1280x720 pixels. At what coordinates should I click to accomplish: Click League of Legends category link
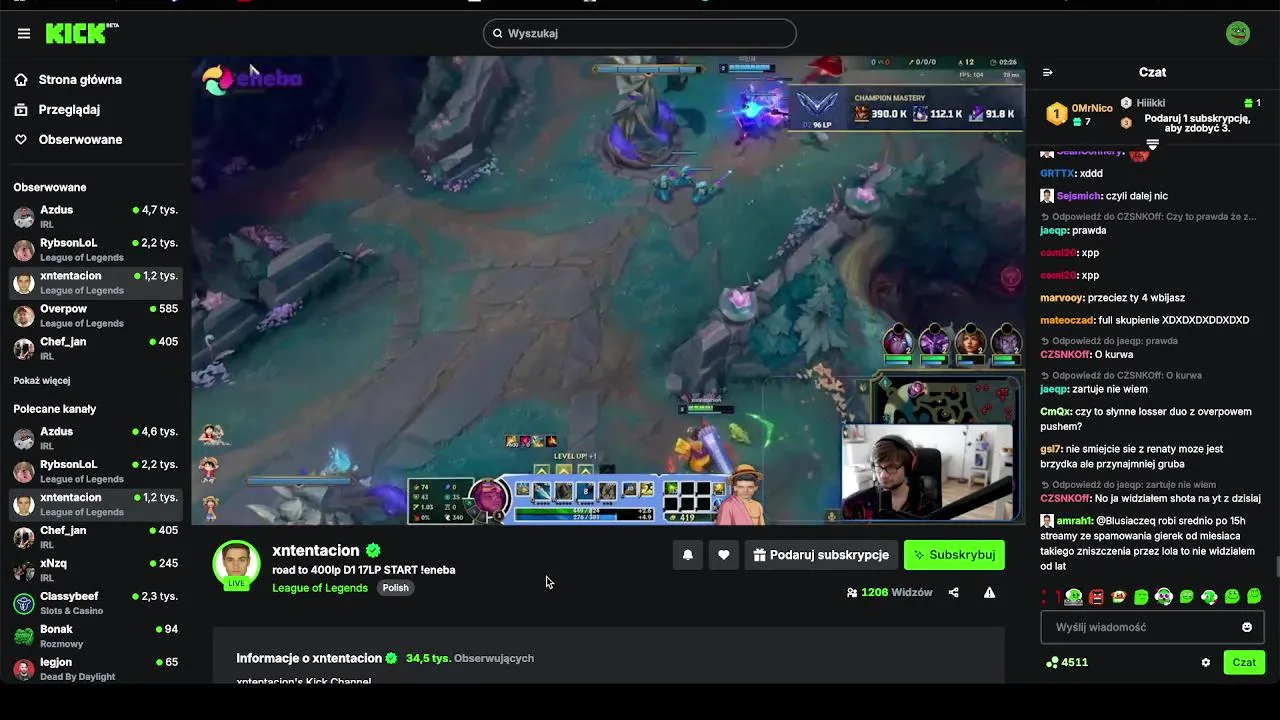(x=320, y=588)
